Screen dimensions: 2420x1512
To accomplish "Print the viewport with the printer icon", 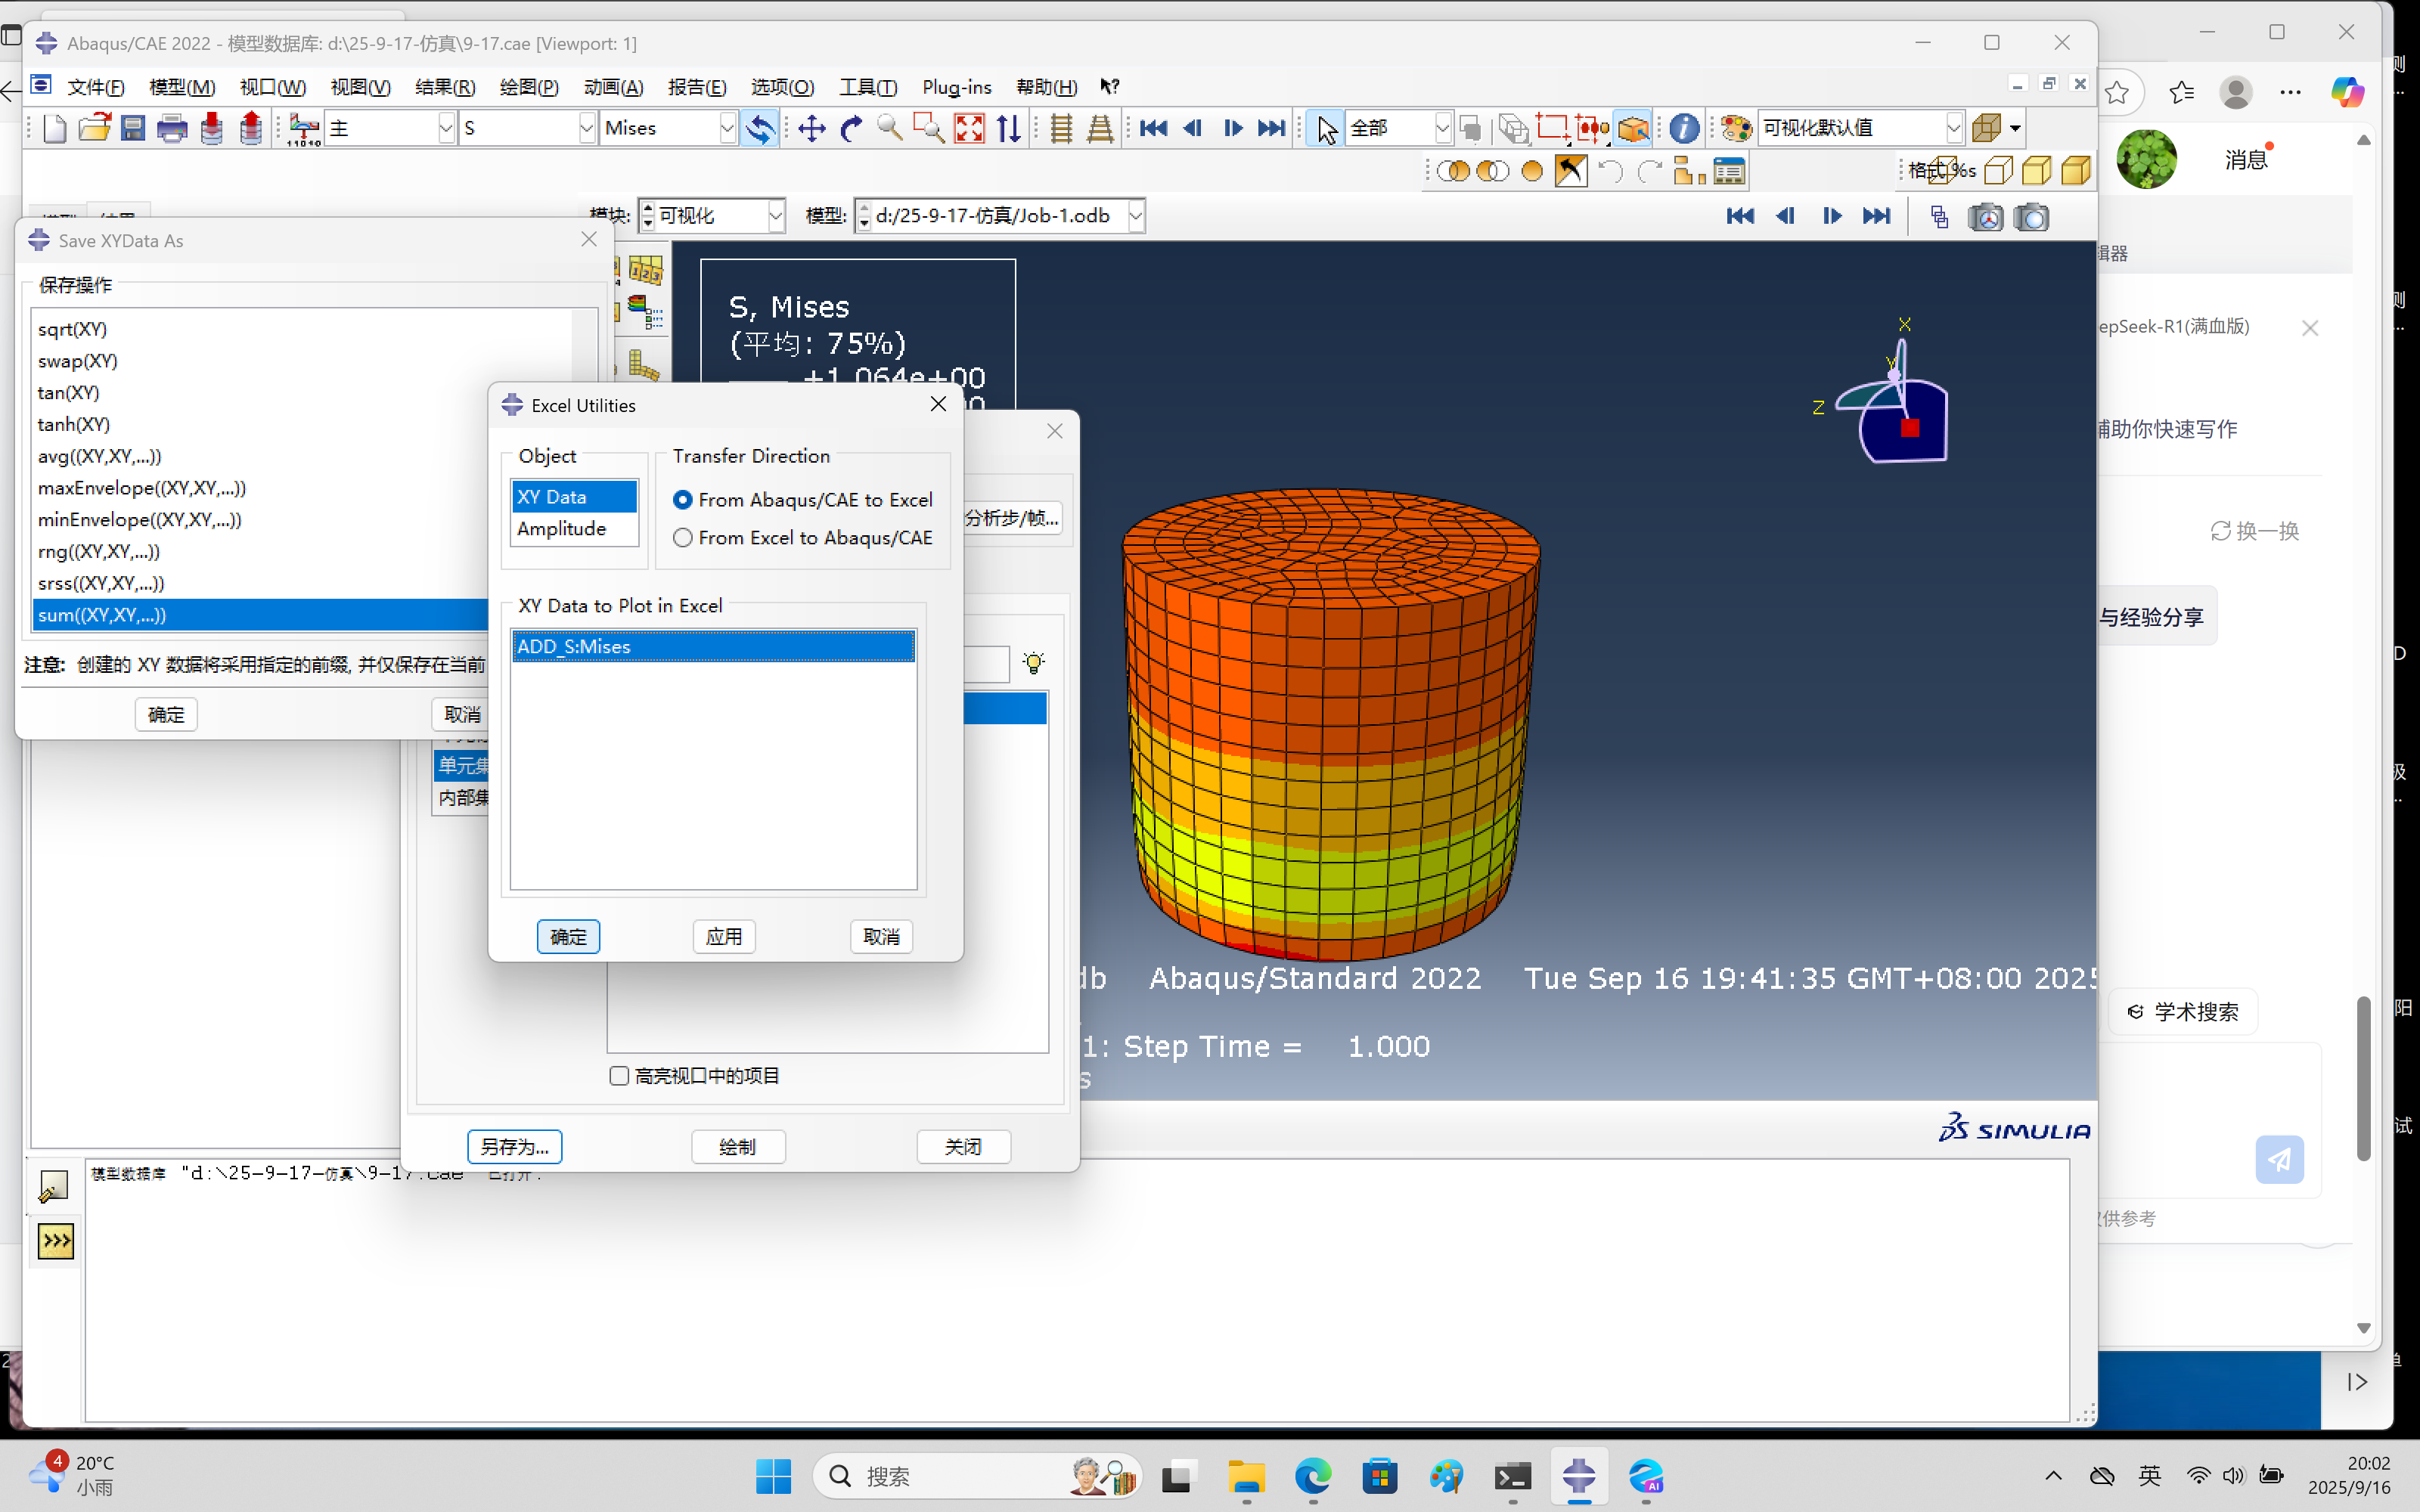I will tap(172, 128).
